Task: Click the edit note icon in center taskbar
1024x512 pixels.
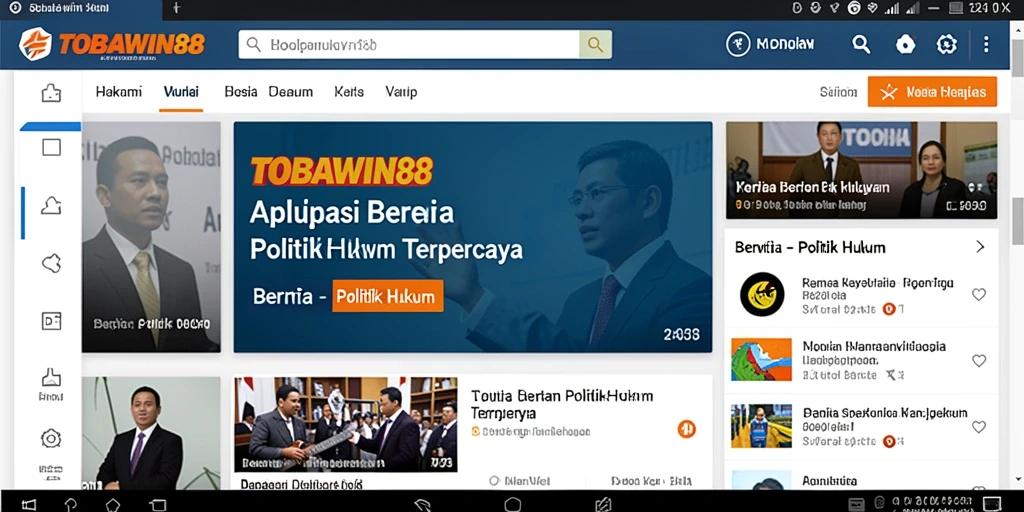Action: pyautogui.click(x=603, y=504)
